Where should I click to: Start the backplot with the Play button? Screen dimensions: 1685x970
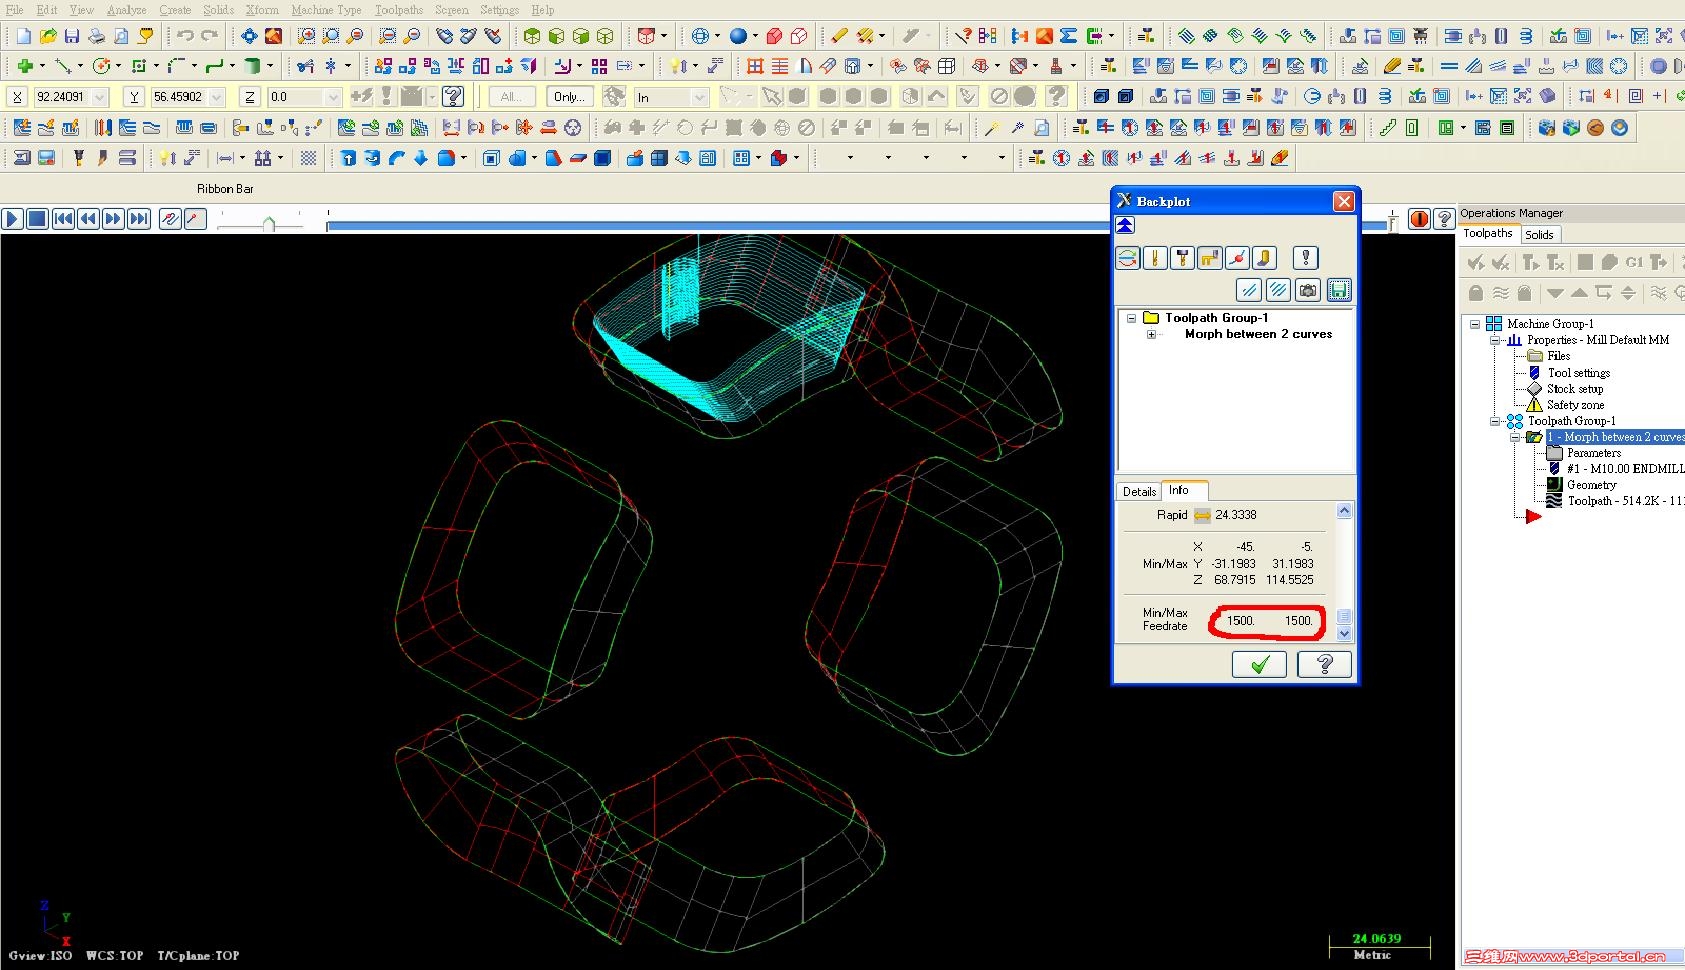(12, 219)
